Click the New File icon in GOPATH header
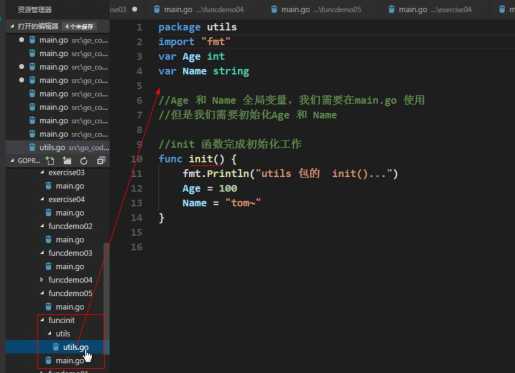515x373 pixels. coord(50,161)
